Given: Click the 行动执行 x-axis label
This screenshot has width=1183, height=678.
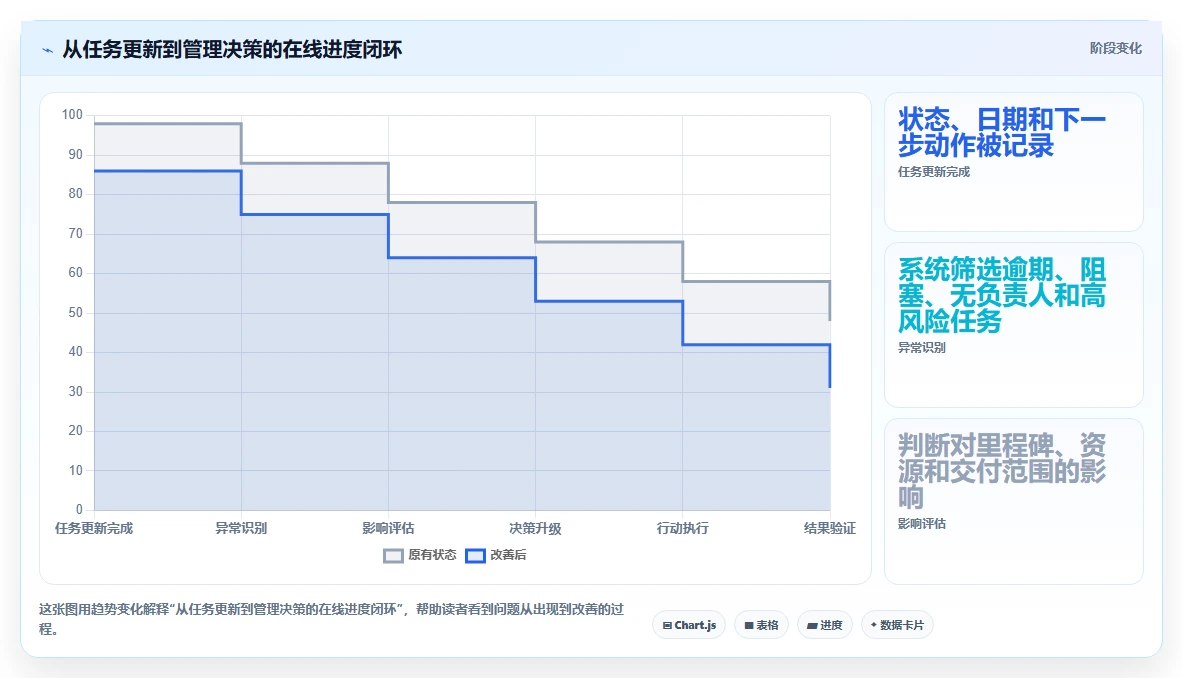Looking at the screenshot, I should pos(683,529).
